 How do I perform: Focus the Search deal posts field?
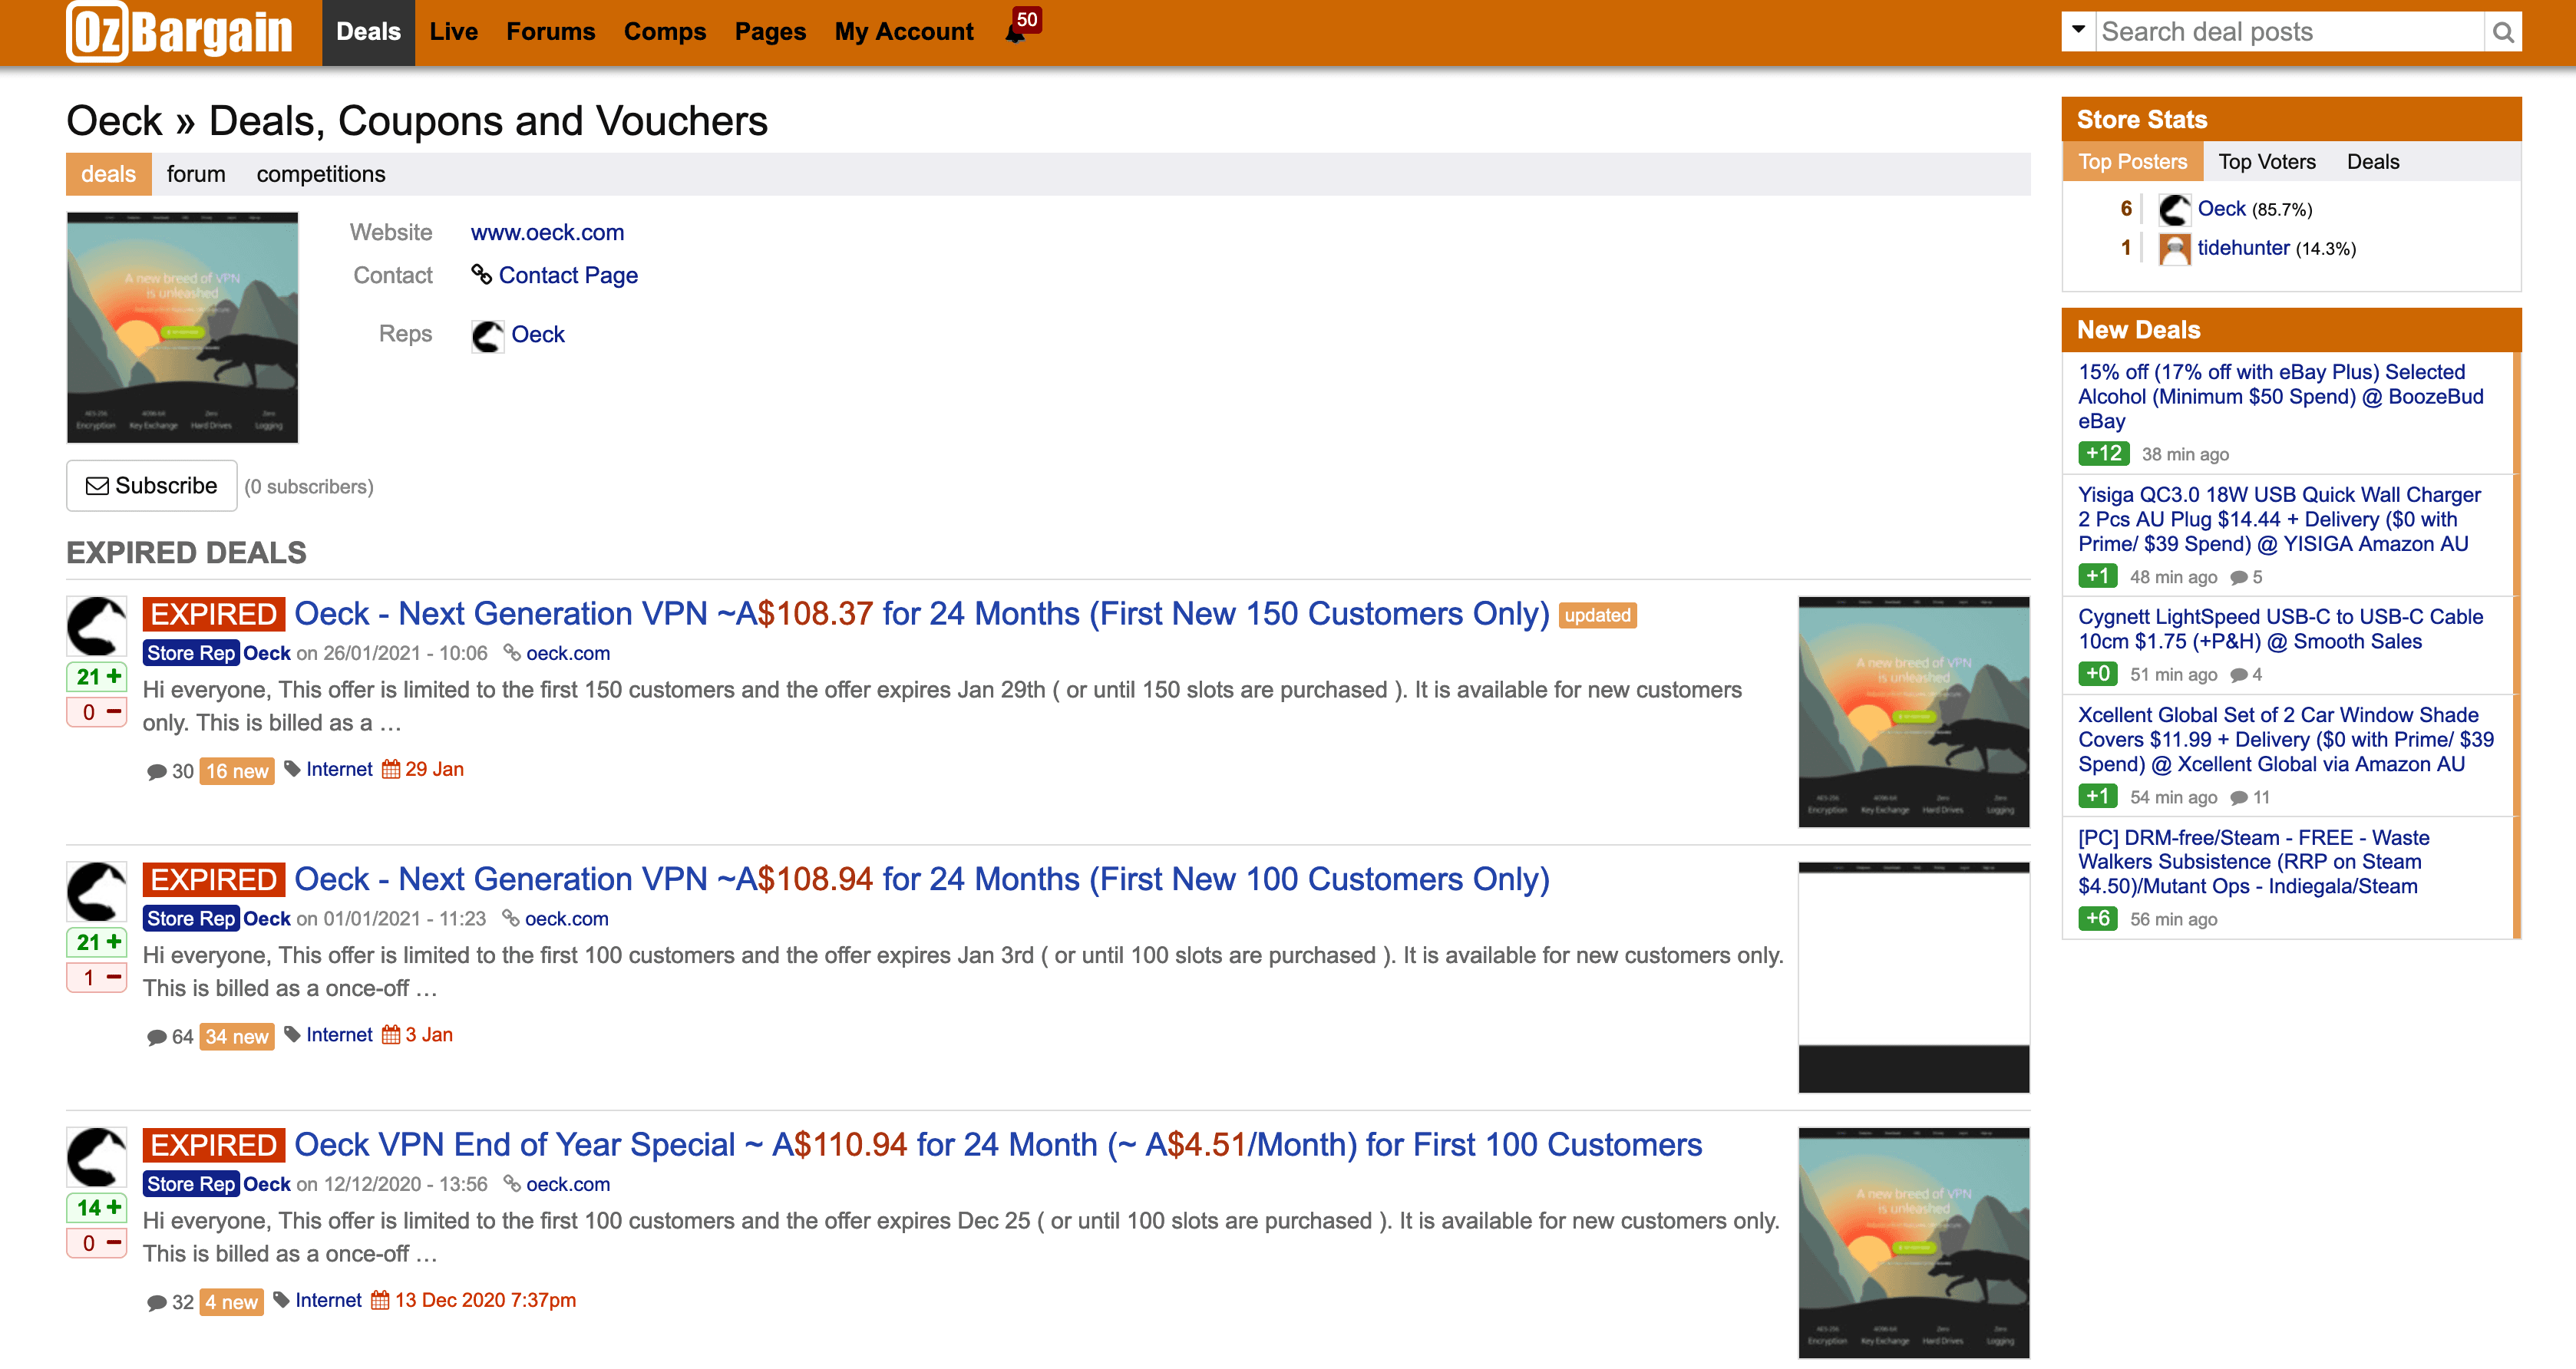click(x=2290, y=32)
